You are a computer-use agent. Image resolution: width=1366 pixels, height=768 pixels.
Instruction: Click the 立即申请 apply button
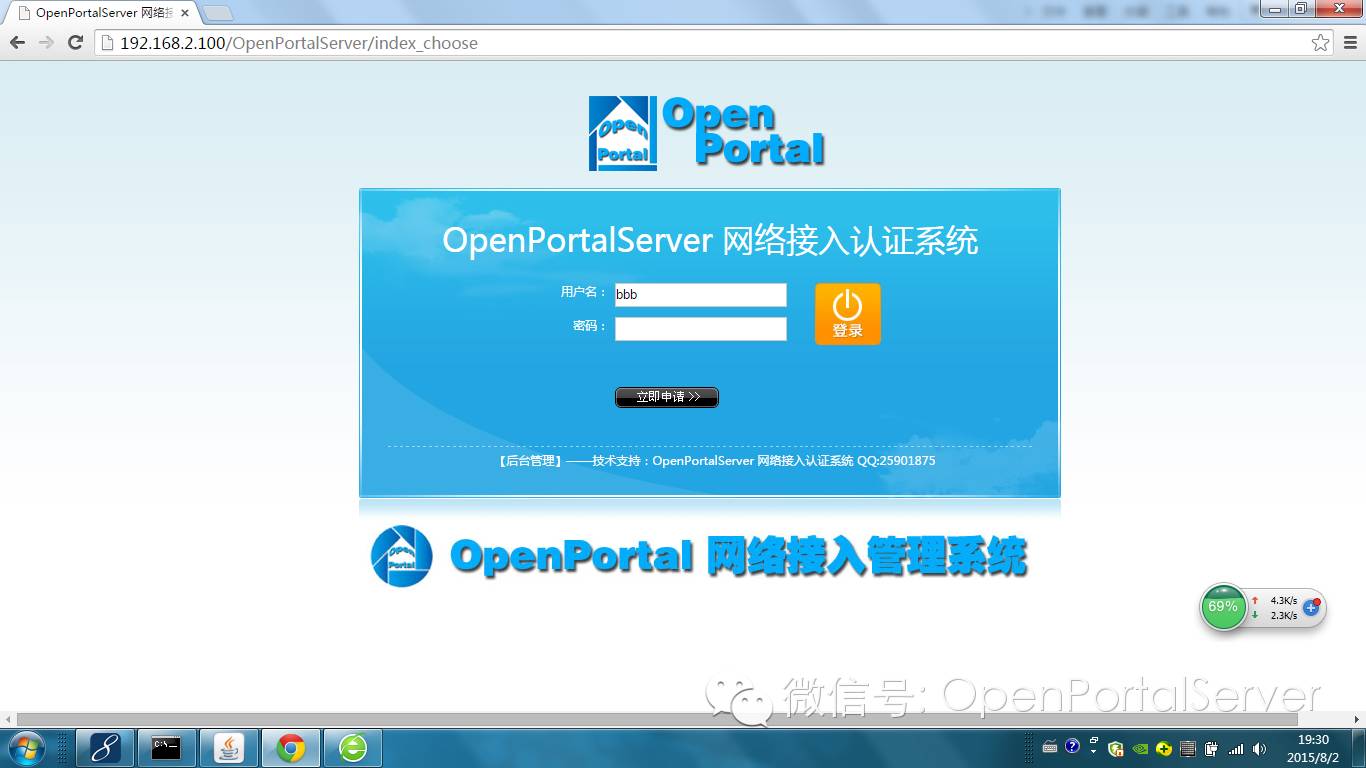(666, 397)
